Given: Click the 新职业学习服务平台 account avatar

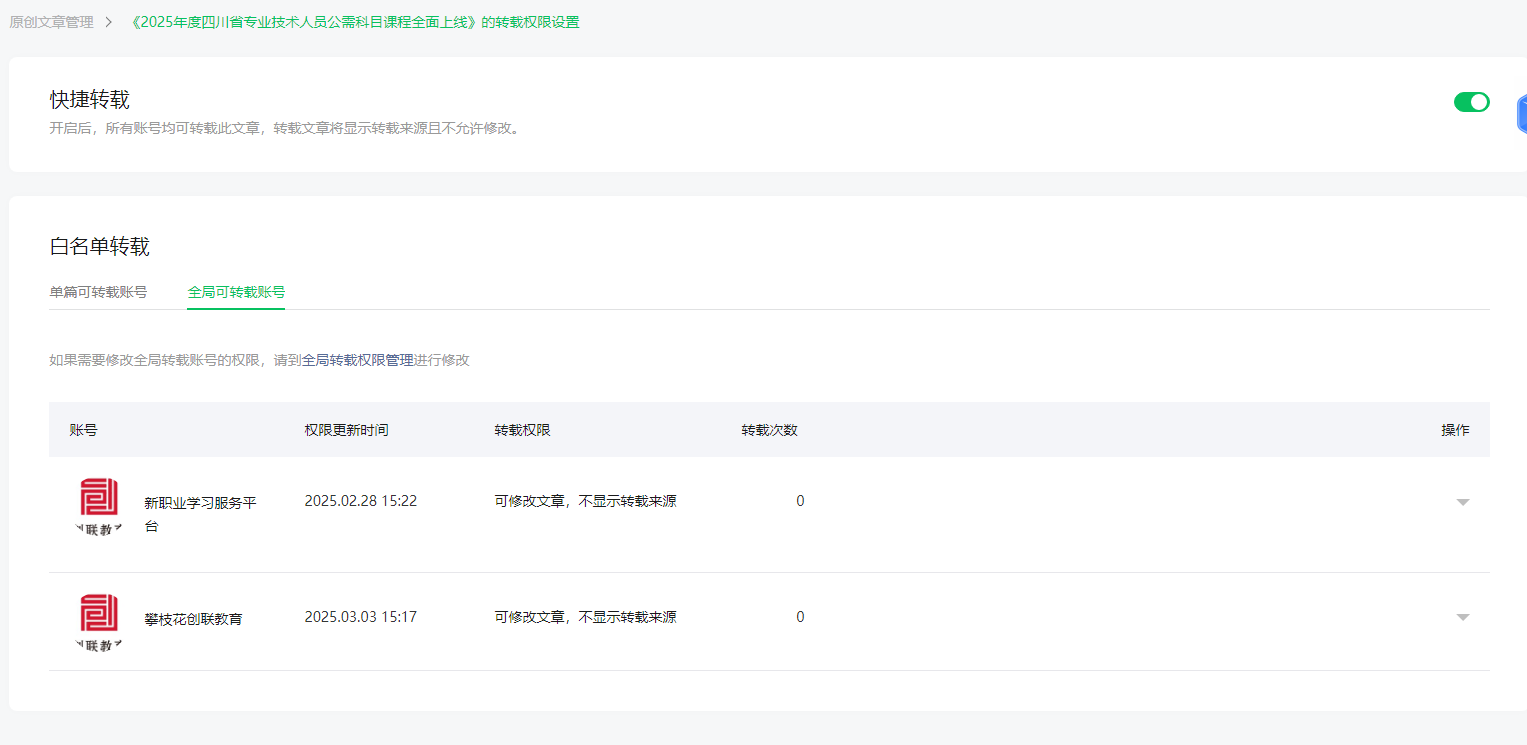Looking at the screenshot, I should point(99,507).
